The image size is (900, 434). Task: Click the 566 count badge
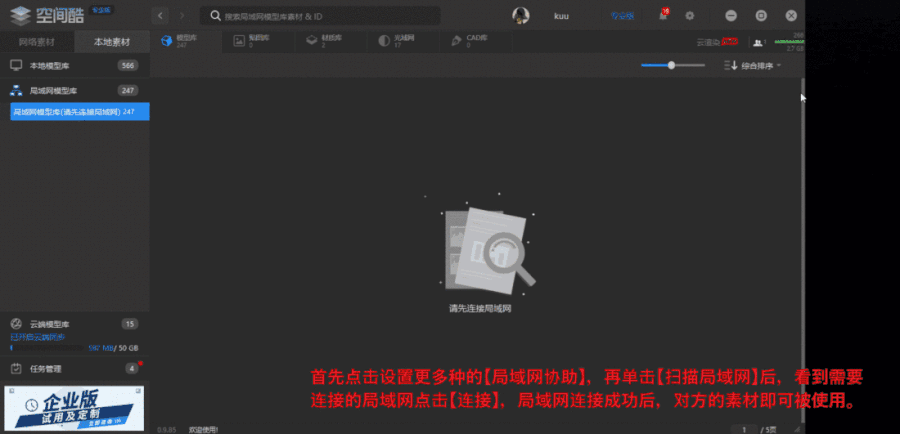[x=127, y=65]
